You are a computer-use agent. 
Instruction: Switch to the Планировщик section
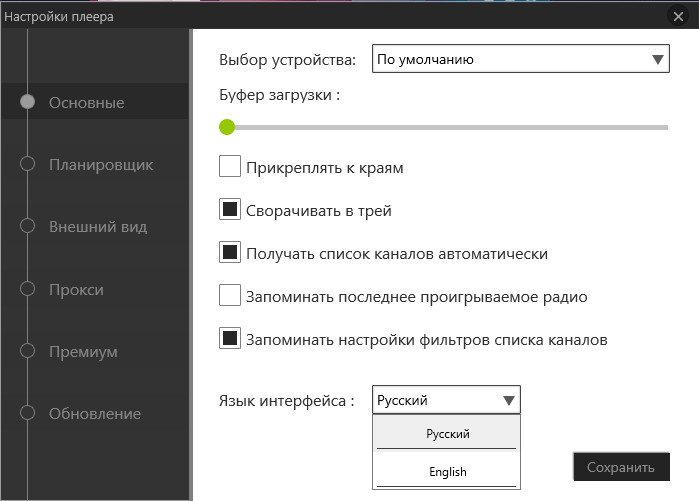coord(101,164)
